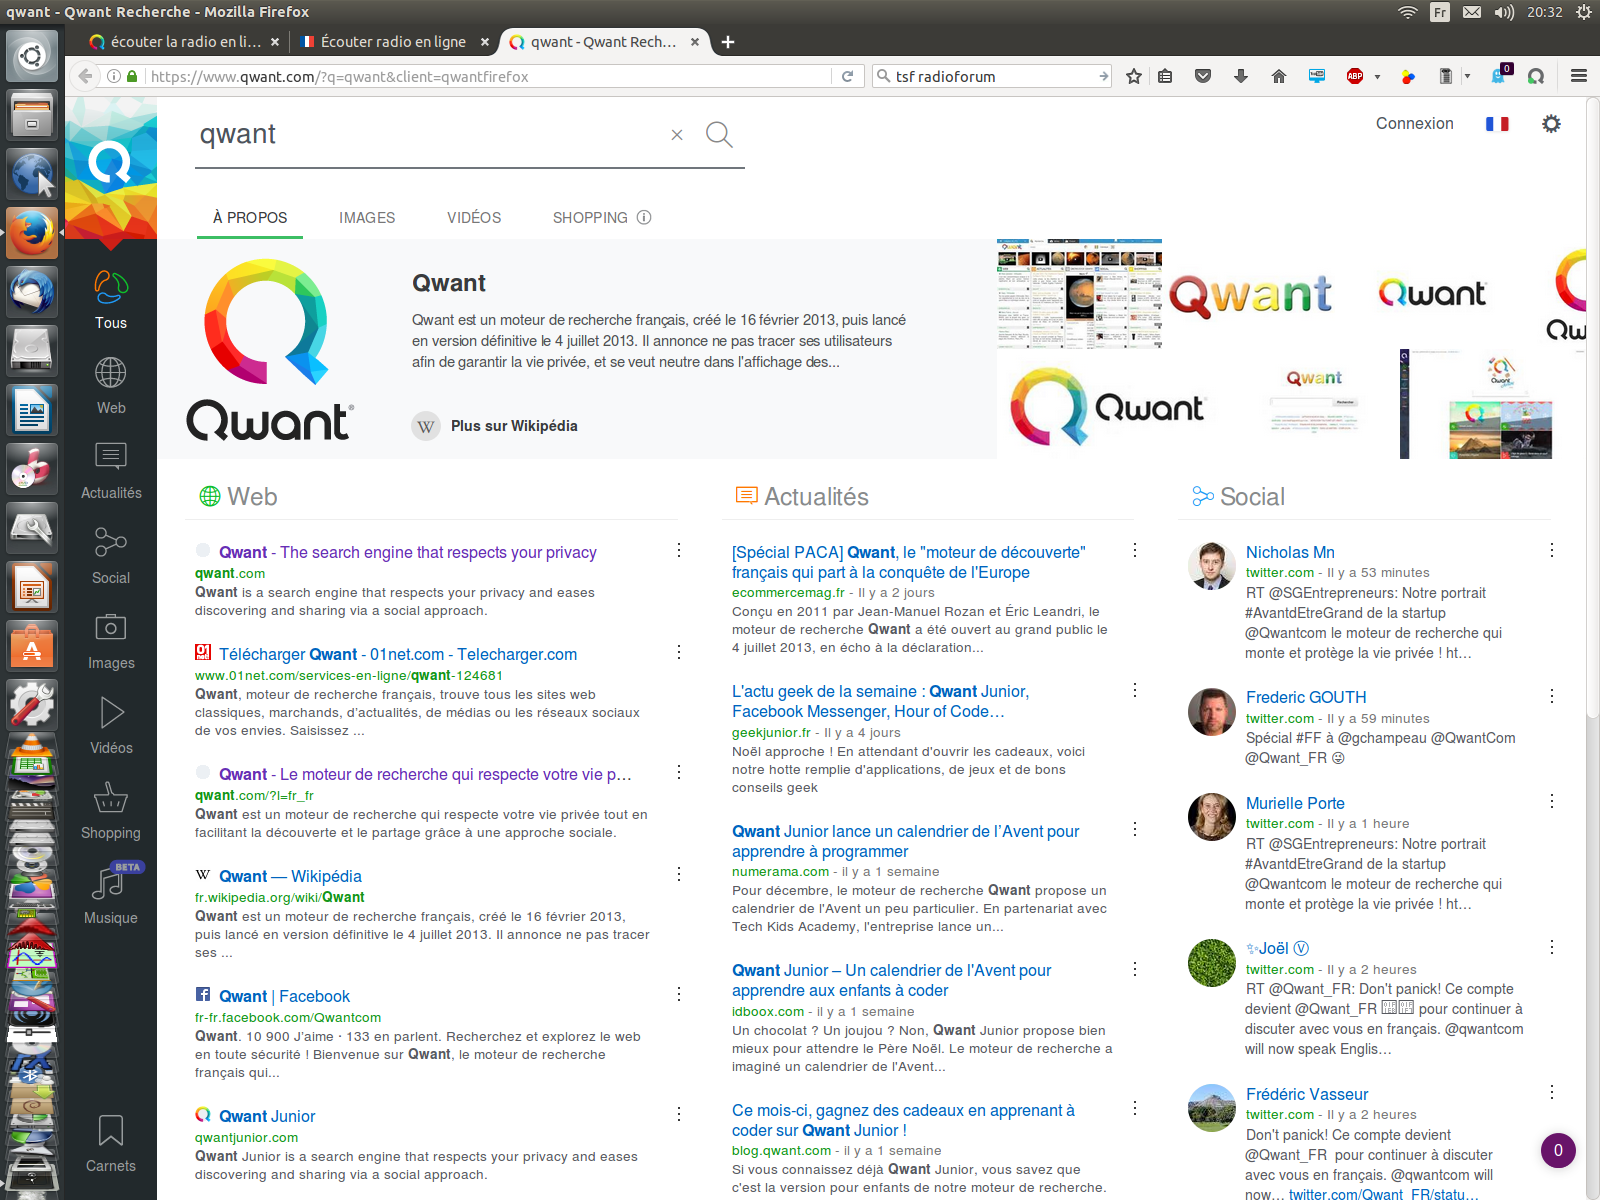Switch to the SHOPPING tab
The image size is (1600, 1200).
pyautogui.click(x=590, y=217)
